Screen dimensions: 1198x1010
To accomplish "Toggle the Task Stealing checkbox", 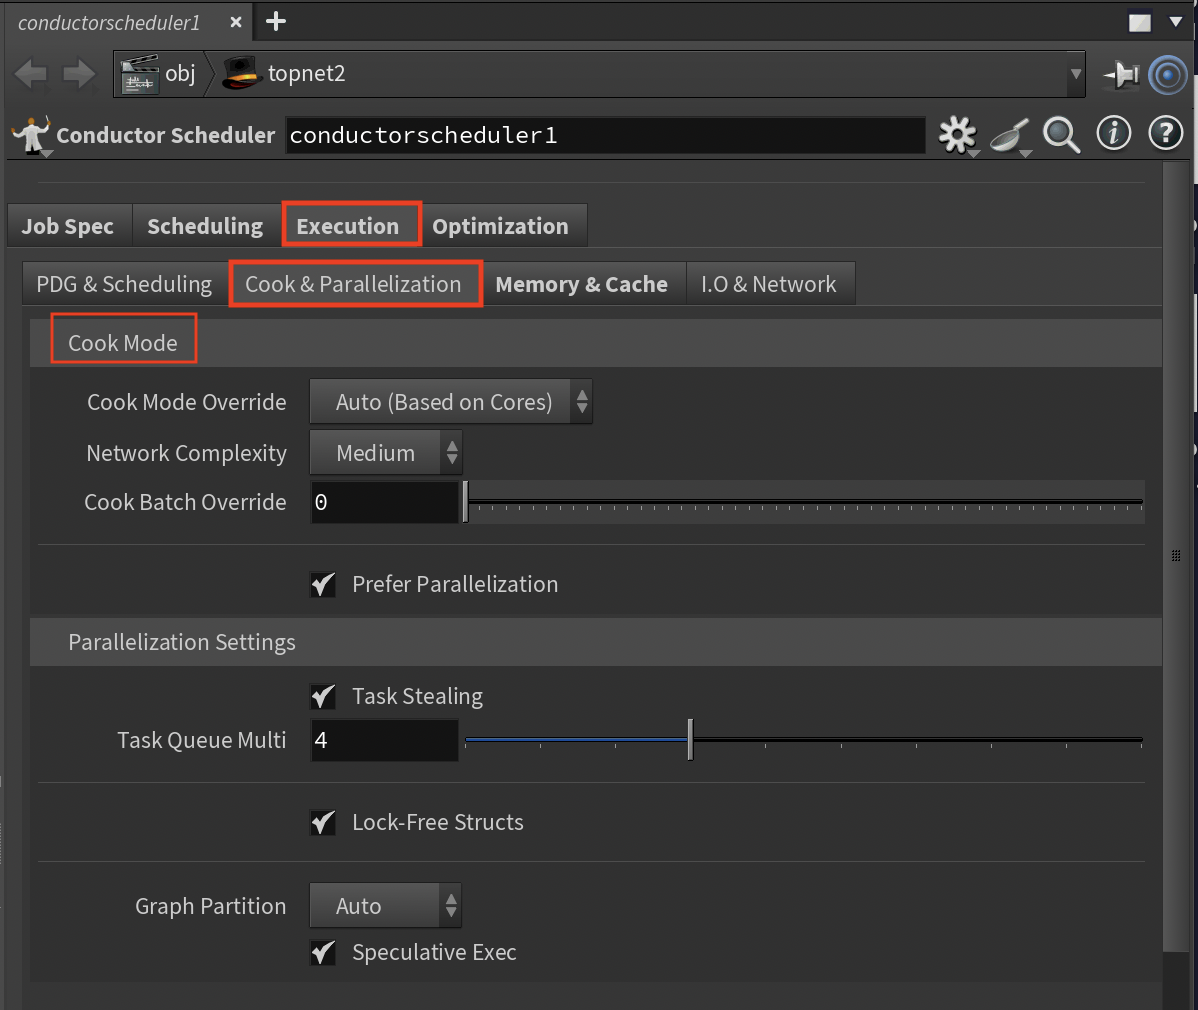I will 323,697.
